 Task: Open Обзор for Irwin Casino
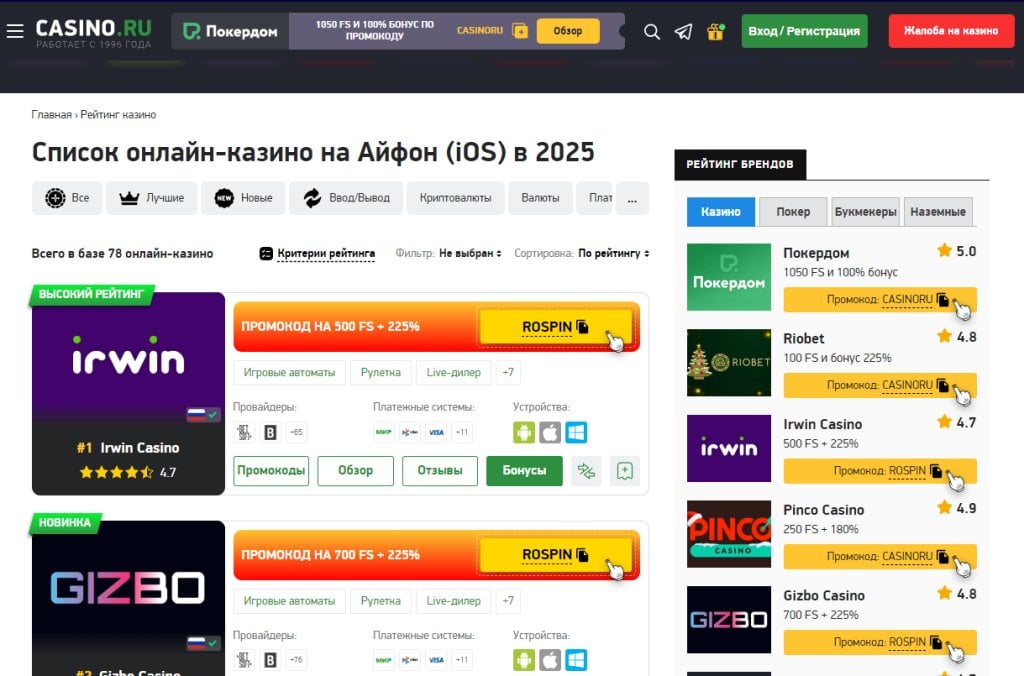355,471
